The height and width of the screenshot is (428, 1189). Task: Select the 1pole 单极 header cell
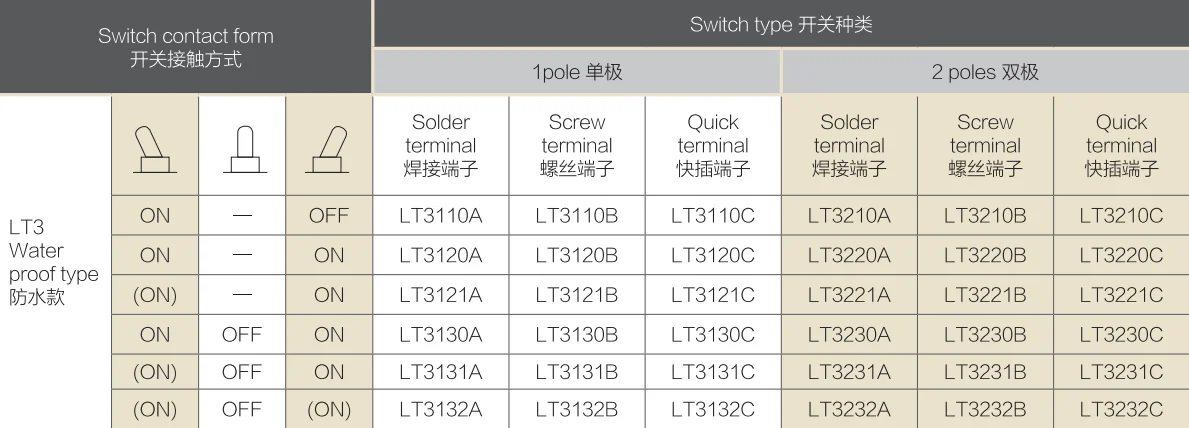[577, 72]
